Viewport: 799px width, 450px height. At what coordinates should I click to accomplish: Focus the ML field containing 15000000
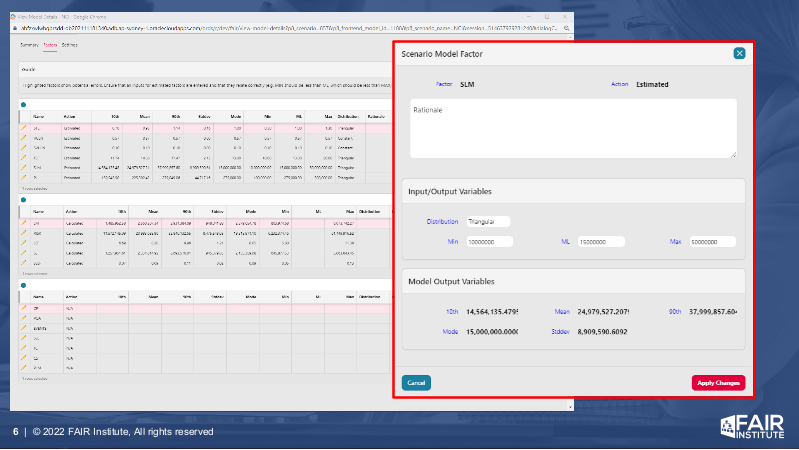[601, 242]
